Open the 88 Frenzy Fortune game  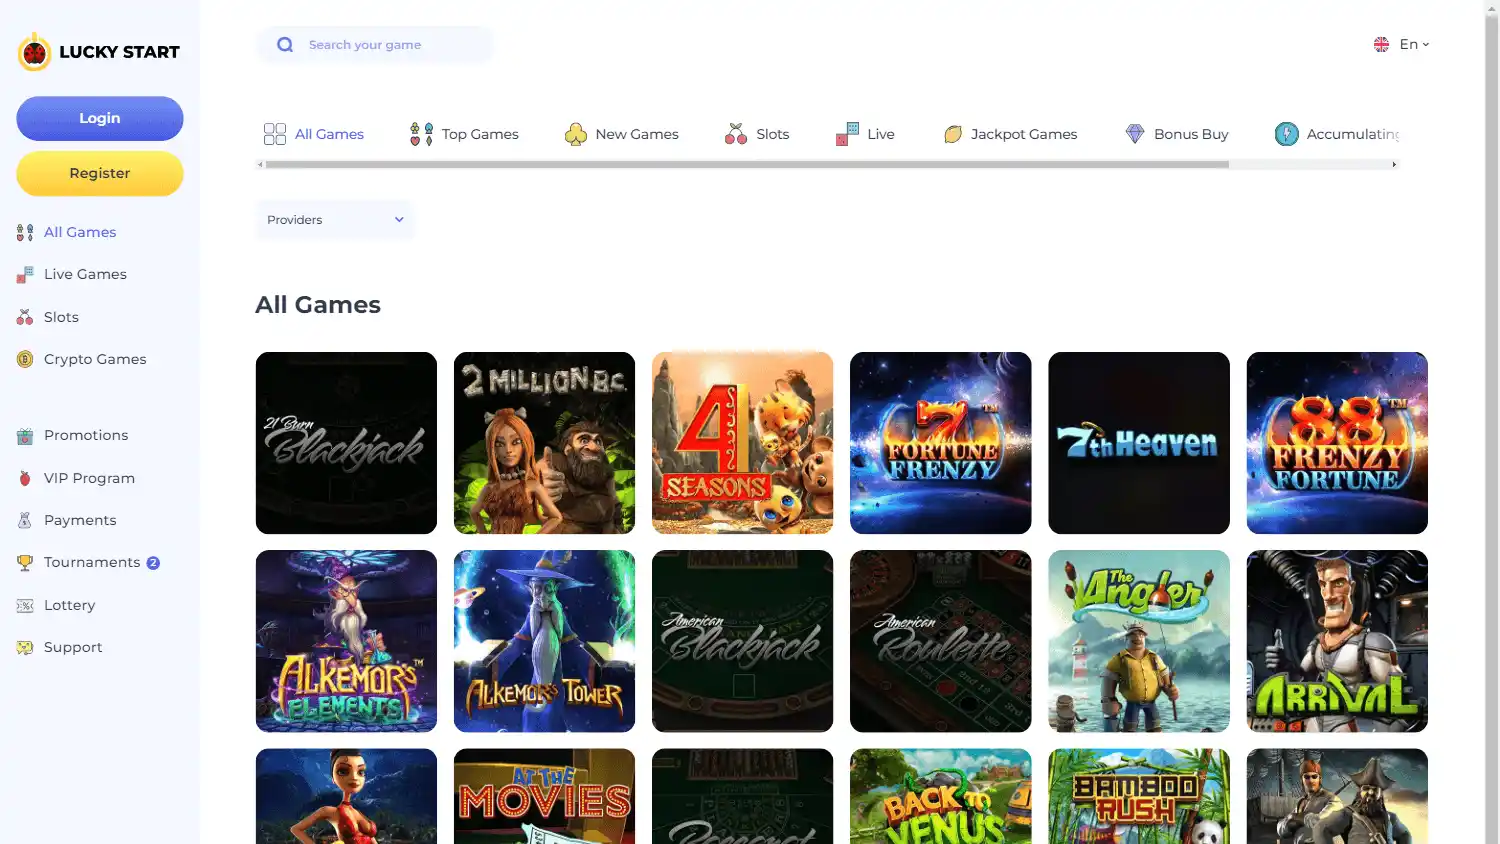(x=1337, y=443)
